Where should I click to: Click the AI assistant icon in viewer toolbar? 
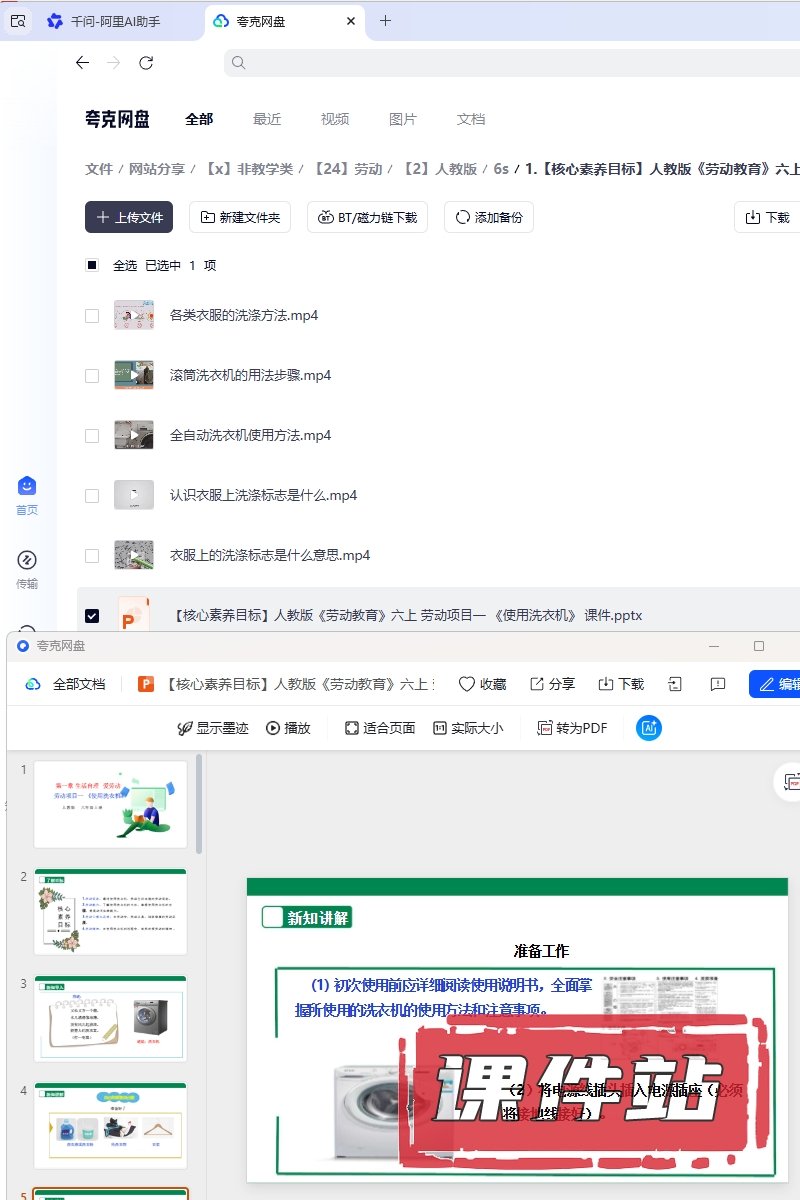pos(648,728)
